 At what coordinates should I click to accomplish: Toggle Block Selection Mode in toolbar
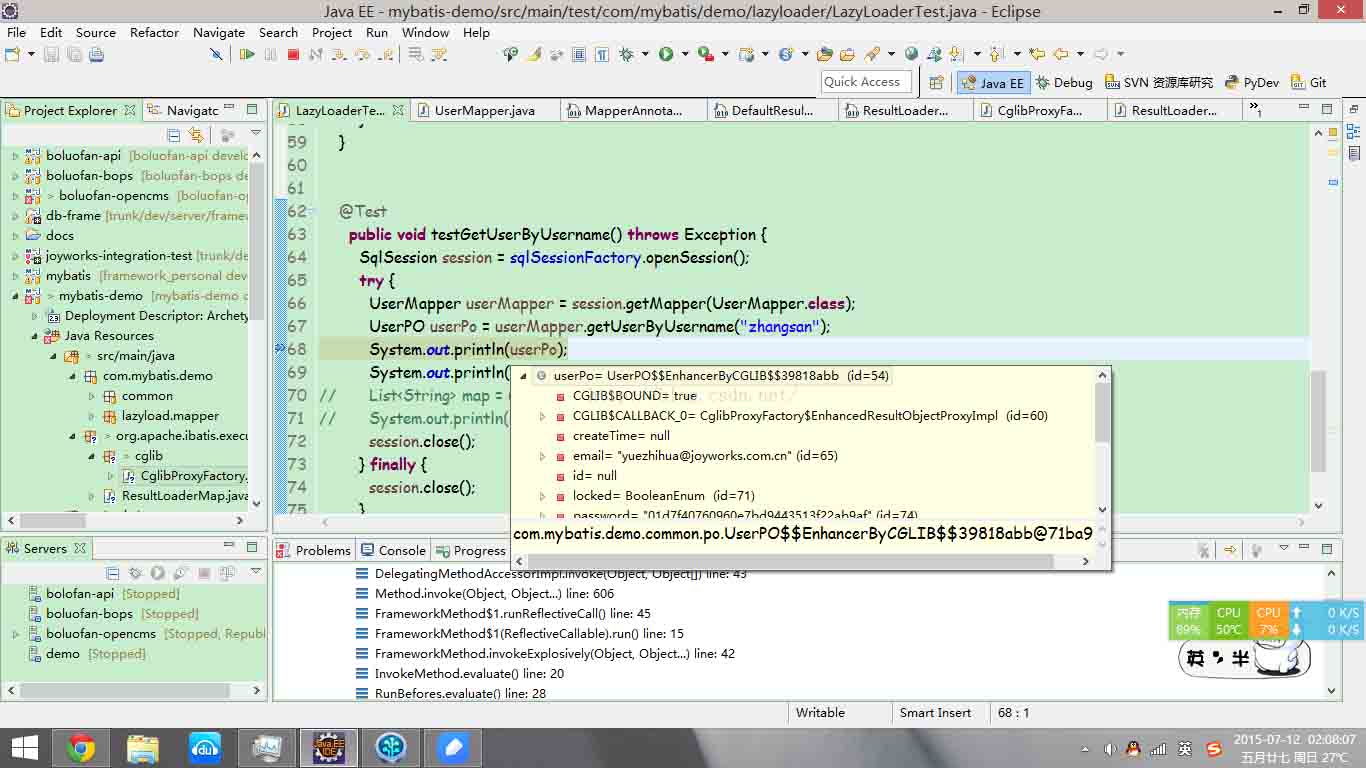pos(578,54)
